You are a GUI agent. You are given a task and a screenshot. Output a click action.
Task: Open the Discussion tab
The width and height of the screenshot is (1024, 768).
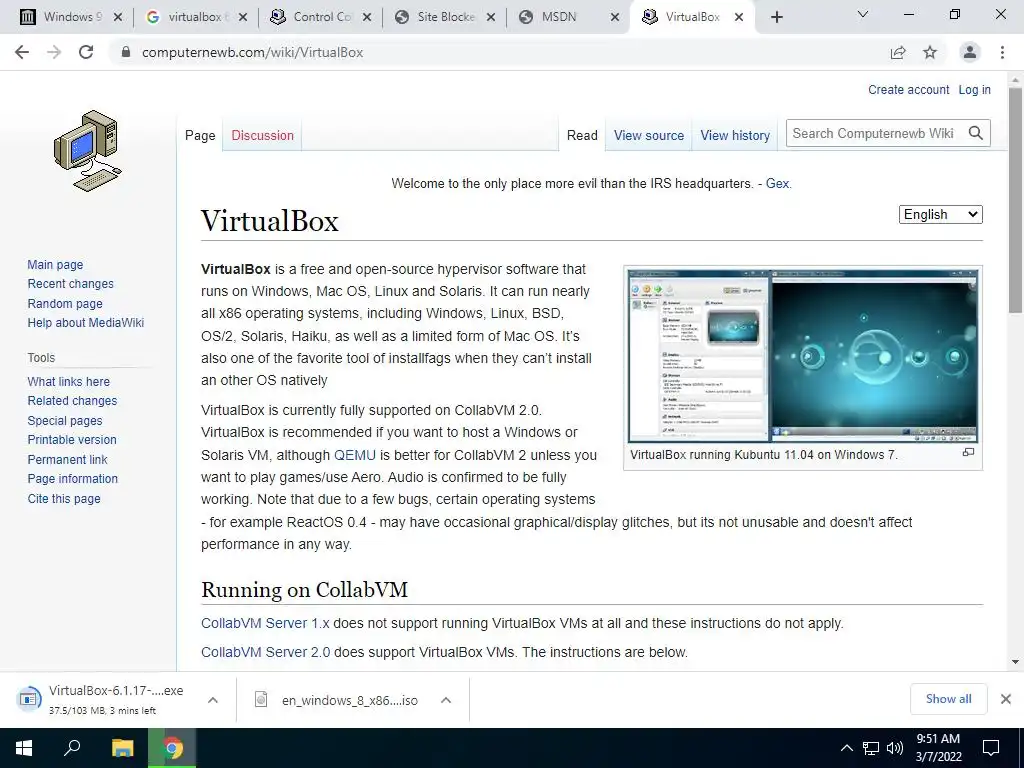pos(263,135)
